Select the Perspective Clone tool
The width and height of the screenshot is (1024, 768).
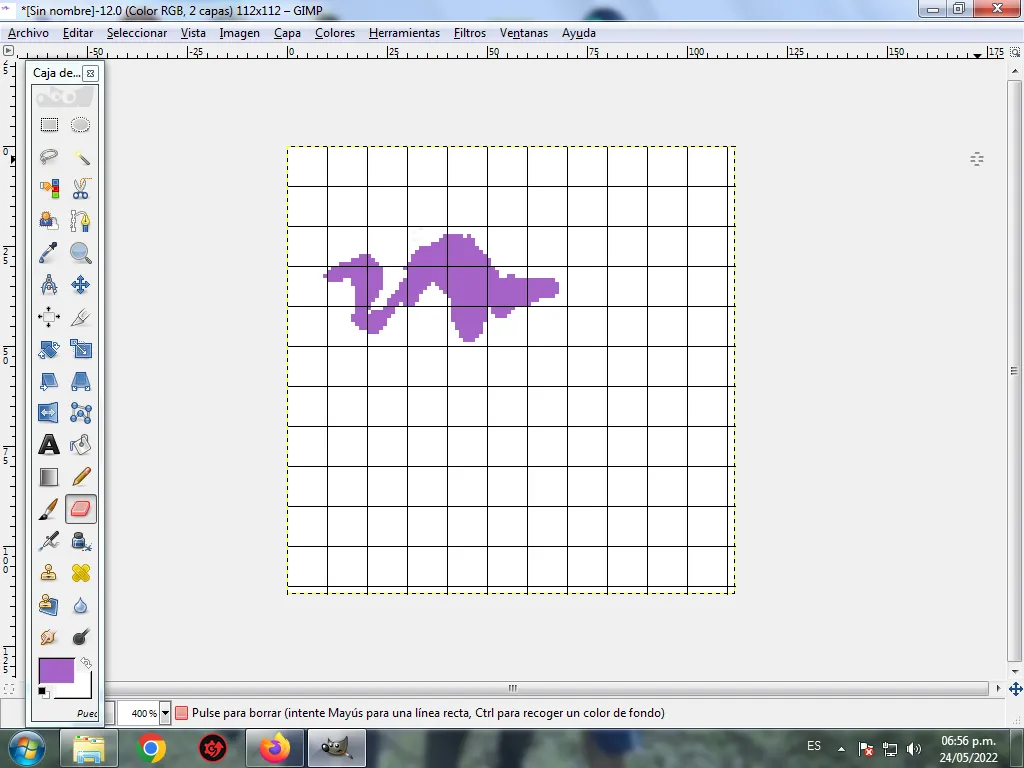point(49,605)
